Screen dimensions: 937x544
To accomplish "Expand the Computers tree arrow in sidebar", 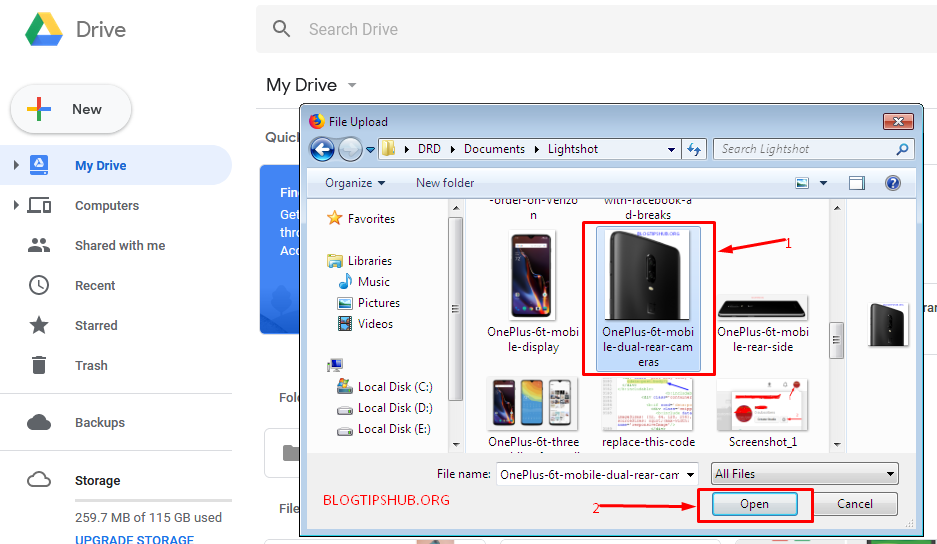I will (x=16, y=205).
